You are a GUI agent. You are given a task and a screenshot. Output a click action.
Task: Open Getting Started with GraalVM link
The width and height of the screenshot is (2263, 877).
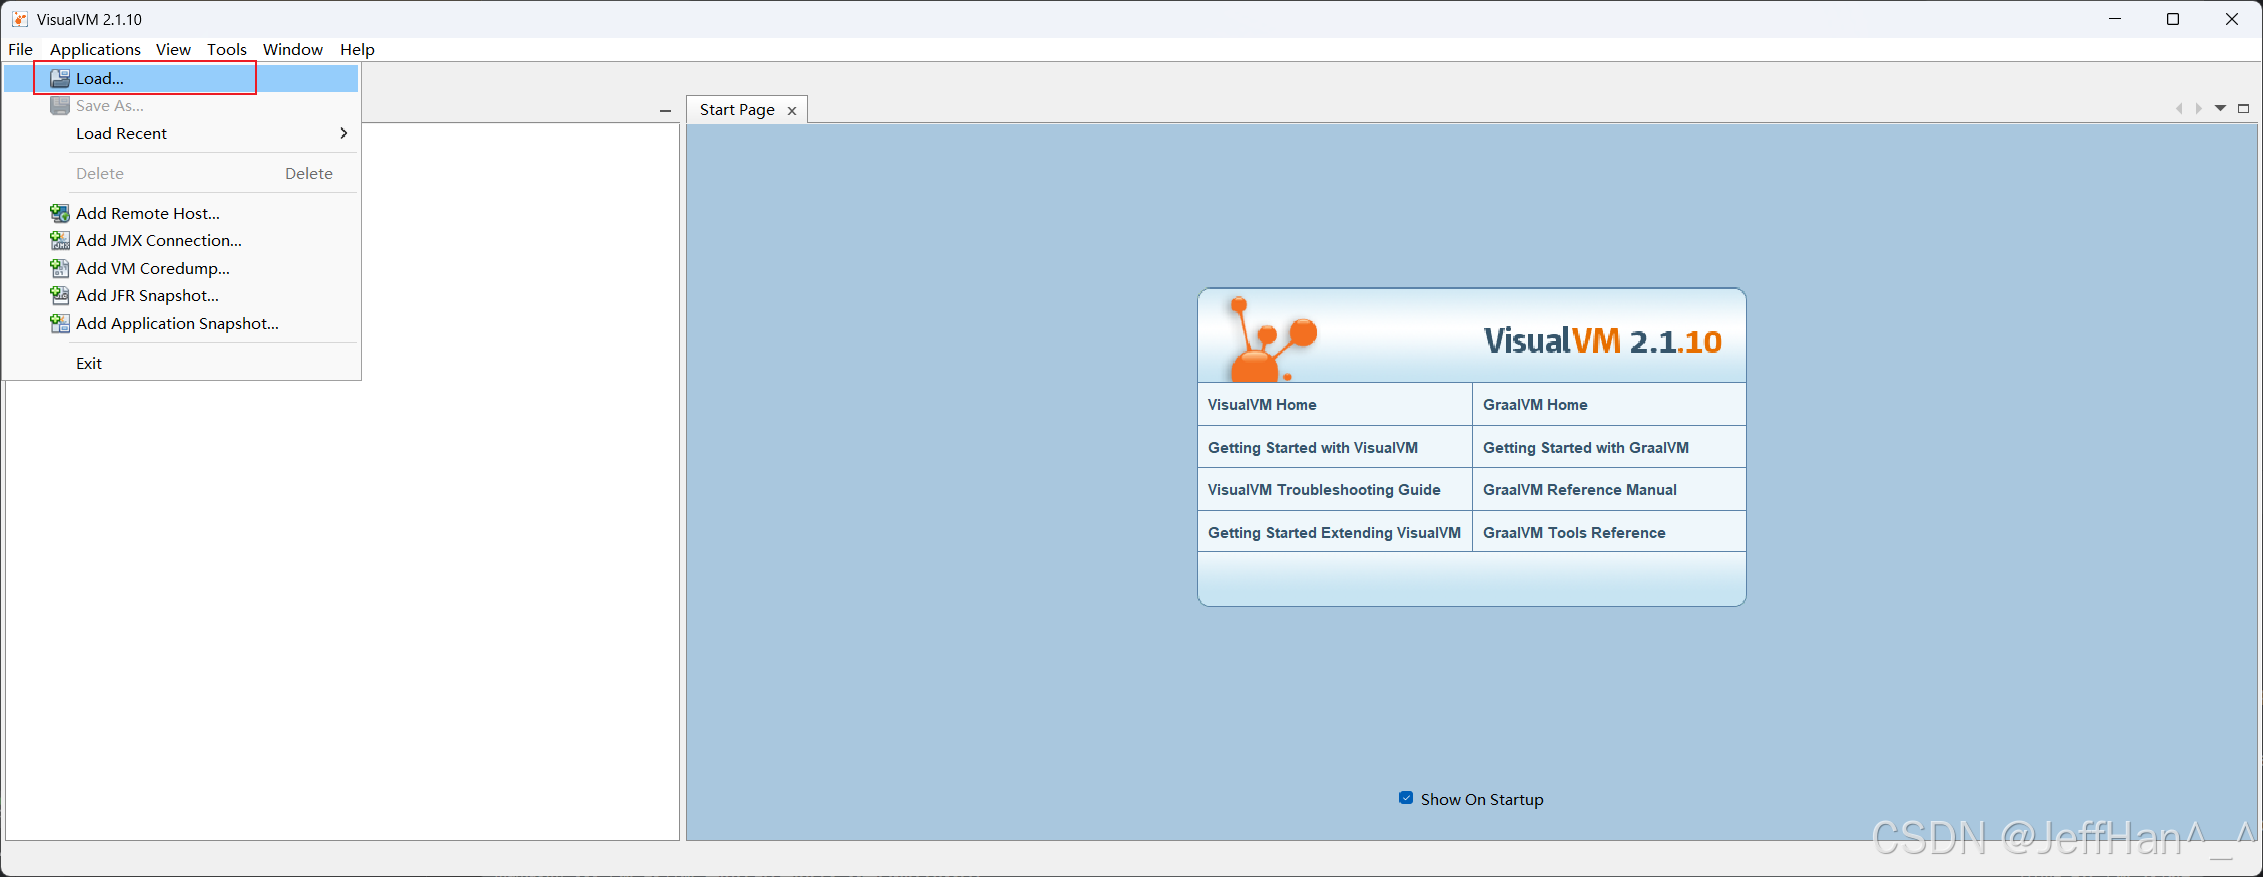[1586, 448]
